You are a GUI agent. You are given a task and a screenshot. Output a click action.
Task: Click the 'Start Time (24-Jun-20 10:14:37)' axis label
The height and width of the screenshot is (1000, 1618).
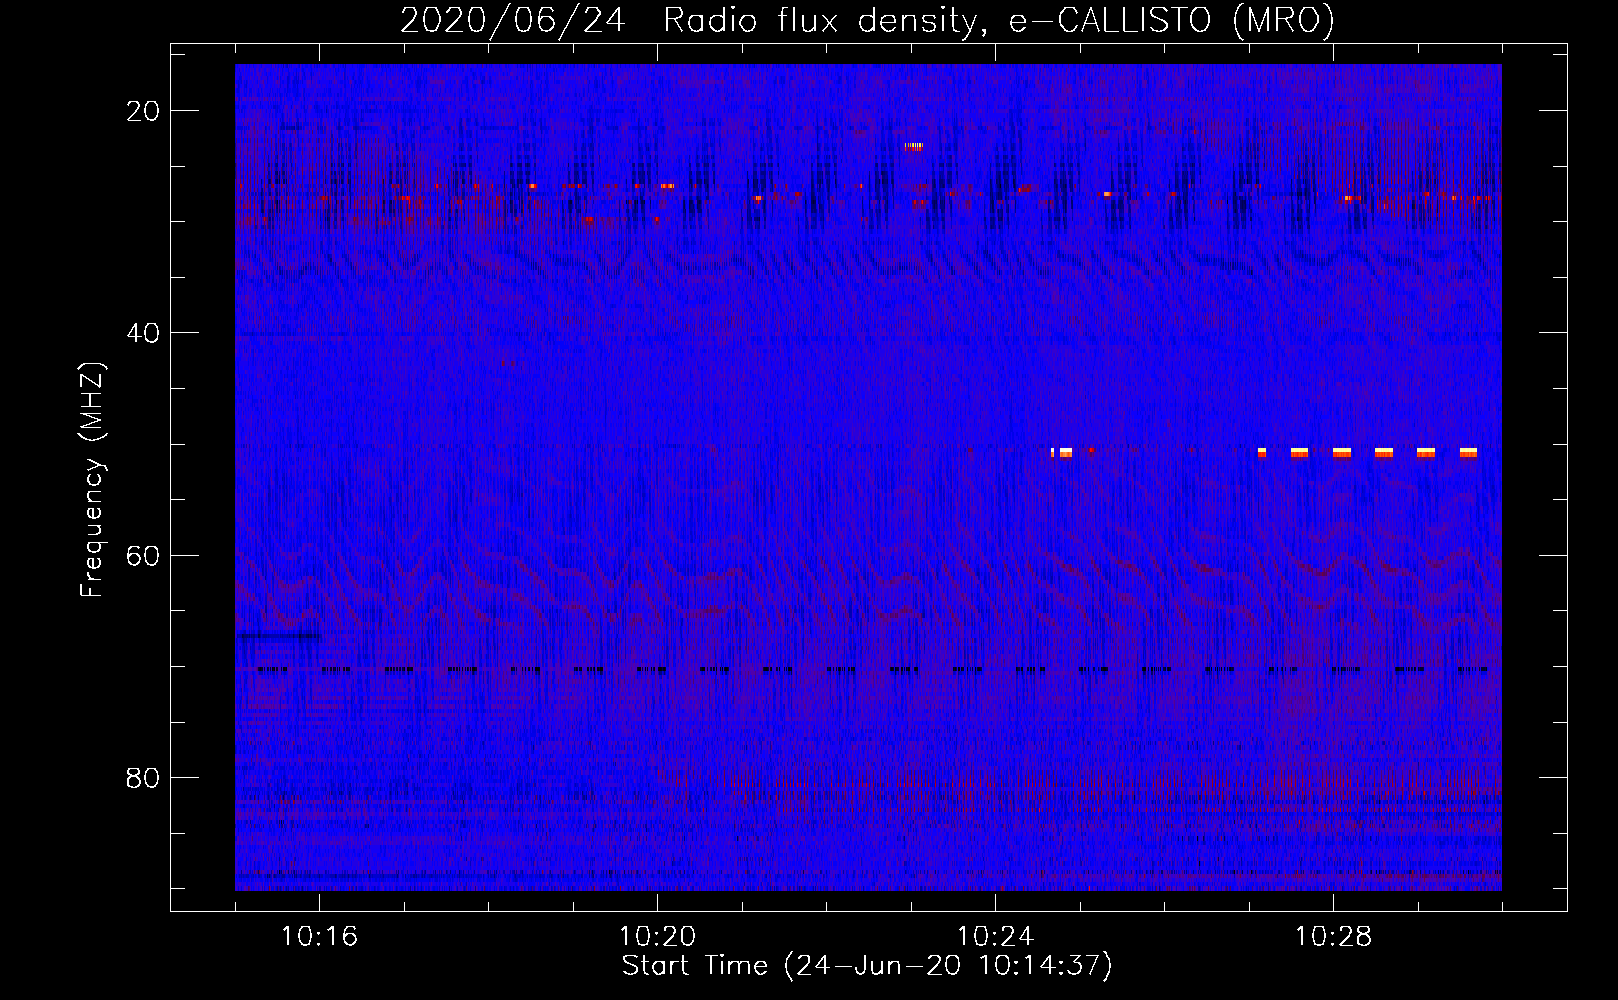(x=867, y=966)
